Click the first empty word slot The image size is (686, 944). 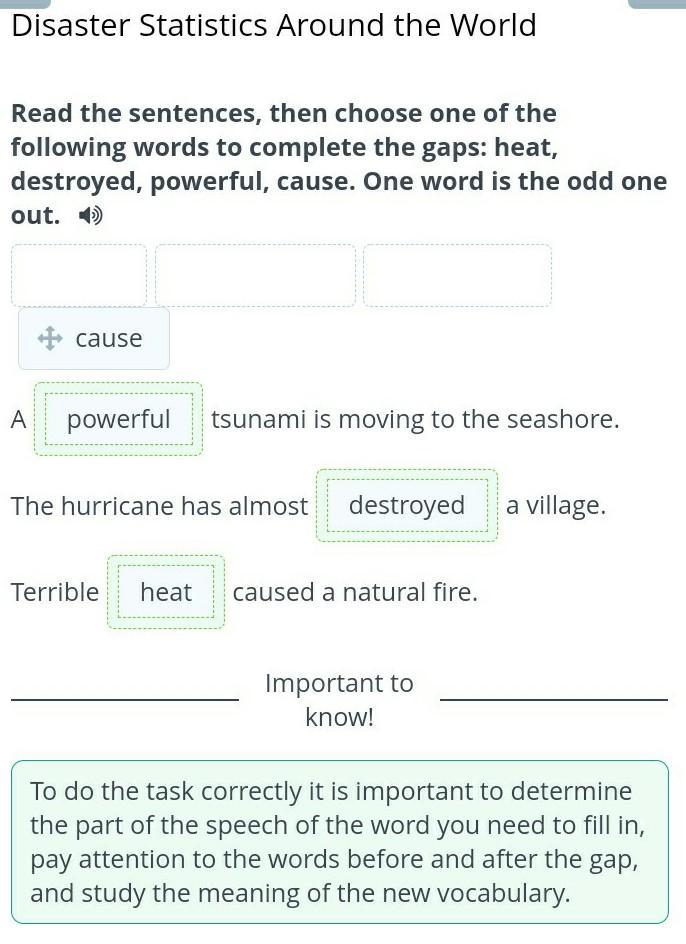coord(79,275)
